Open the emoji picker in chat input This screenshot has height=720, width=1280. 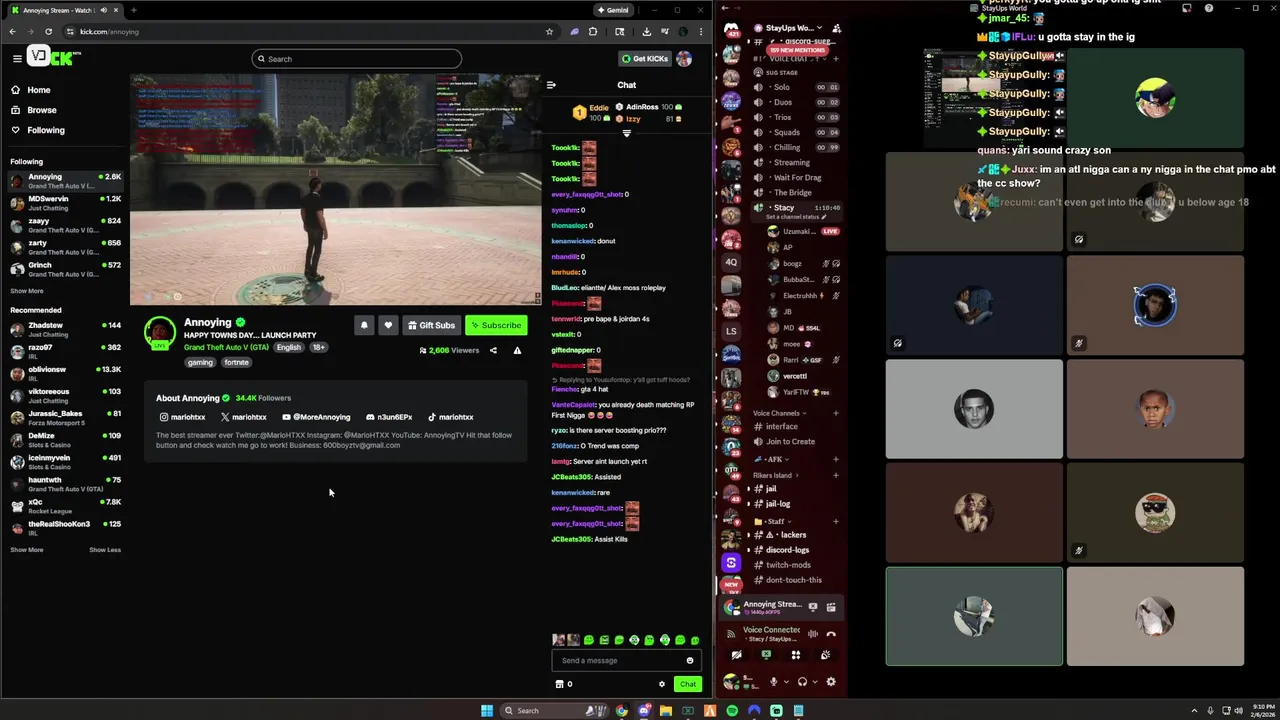point(689,660)
